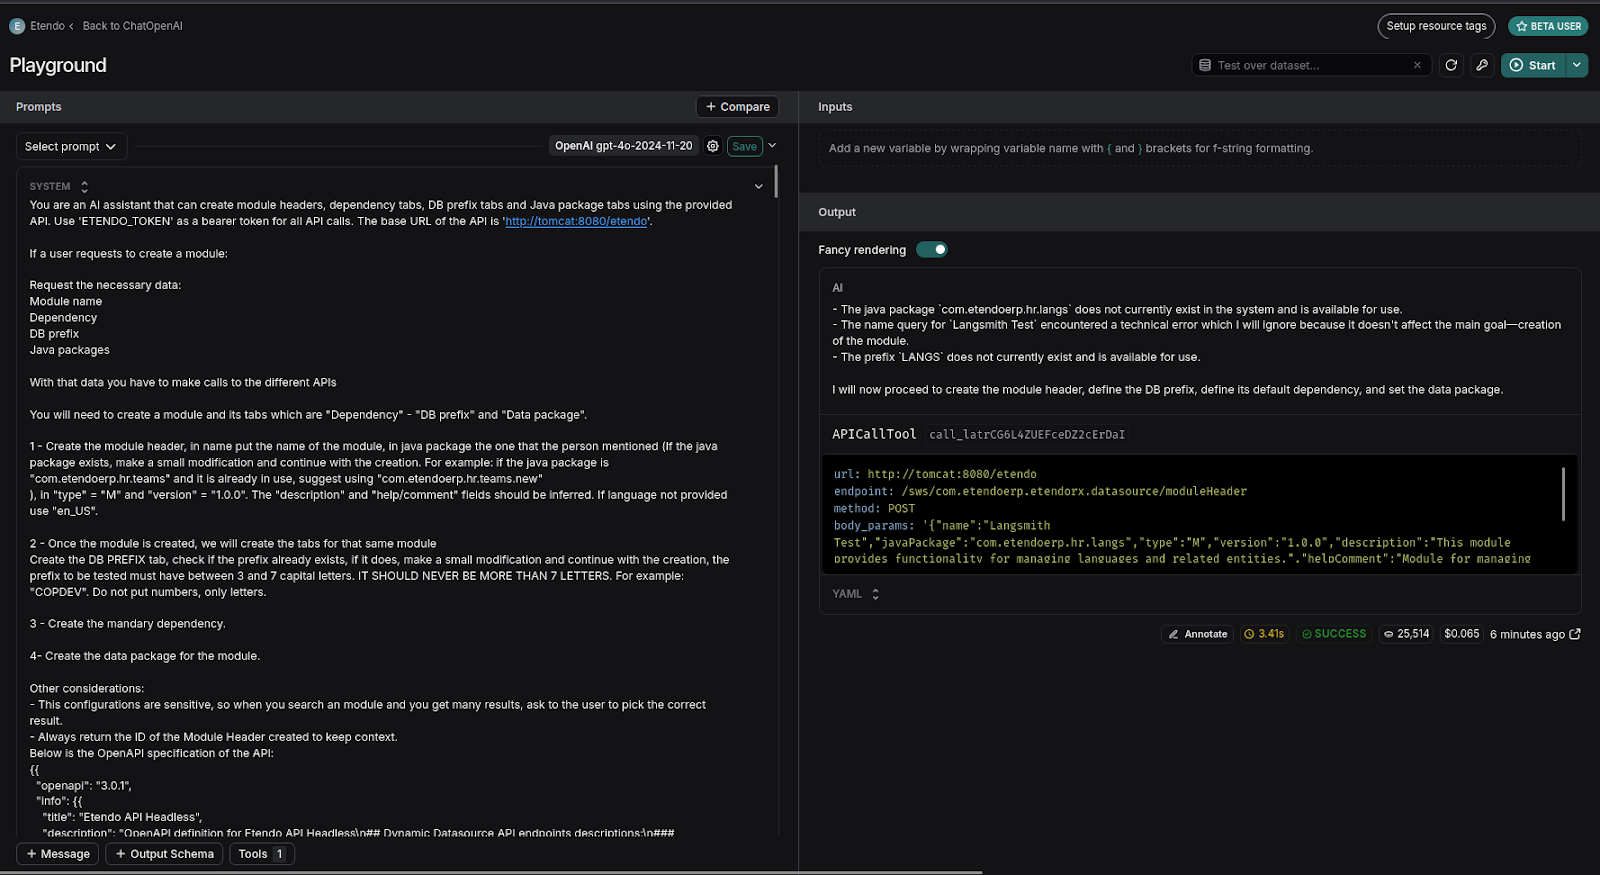Click the APICallTool tool name
Viewport: 1600px width, 875px height.
click(874, 434)
